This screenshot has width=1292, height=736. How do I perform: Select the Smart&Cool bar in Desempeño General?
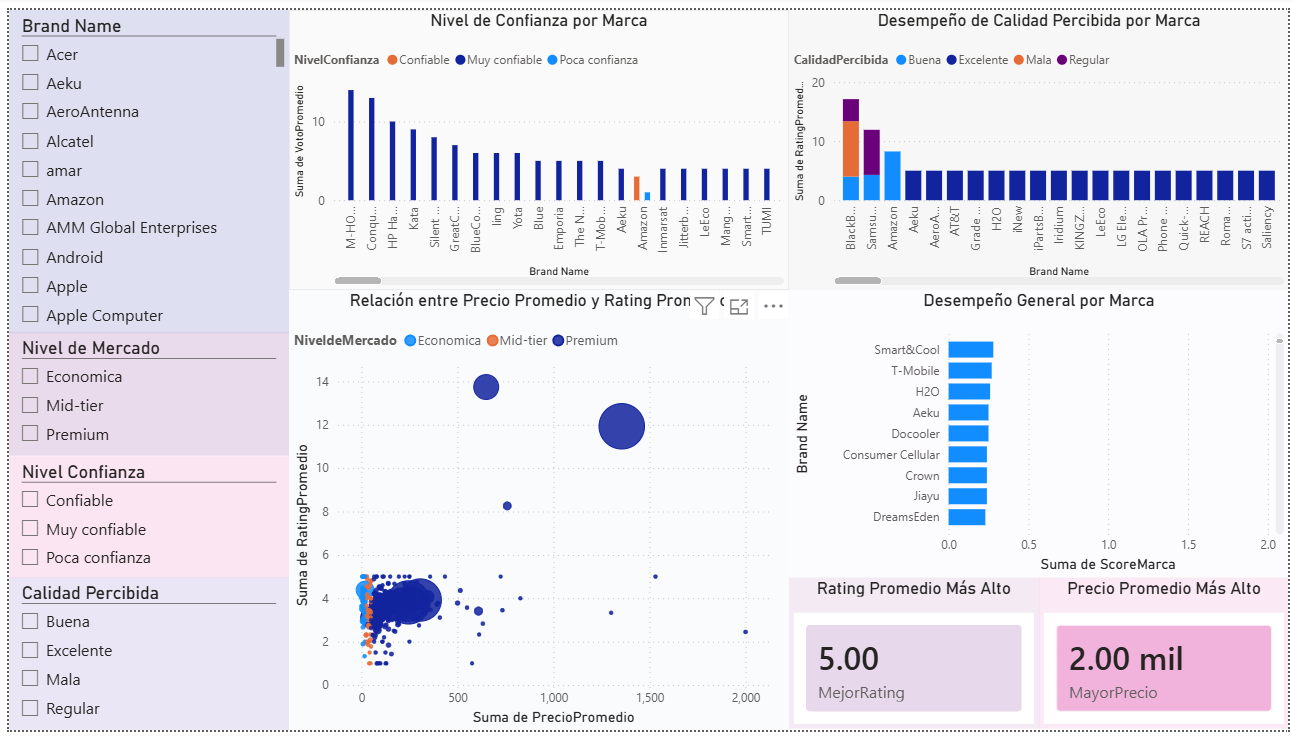click(x=970, y=350)
